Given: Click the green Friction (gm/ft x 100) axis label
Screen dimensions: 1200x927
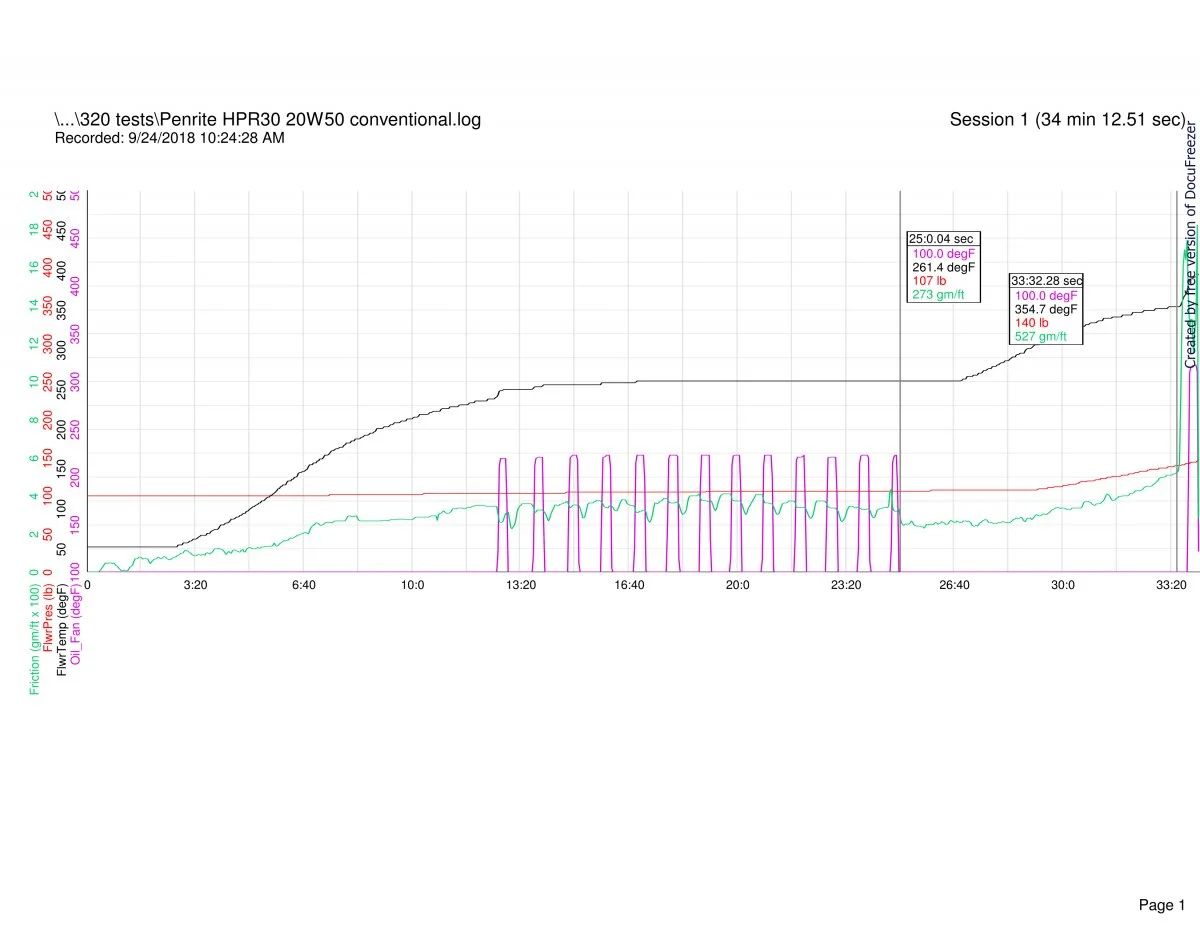Looking at the screenshot, I should (x=34, y=640).
